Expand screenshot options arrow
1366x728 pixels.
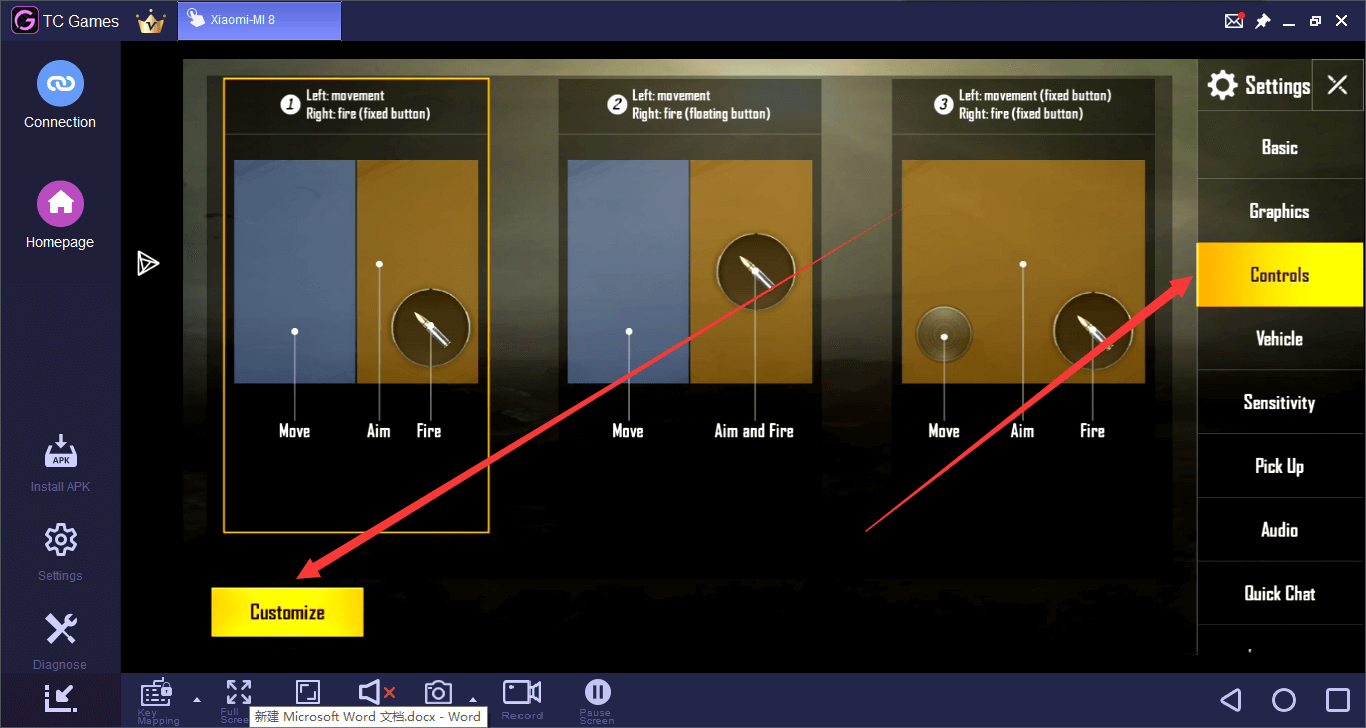473,700
